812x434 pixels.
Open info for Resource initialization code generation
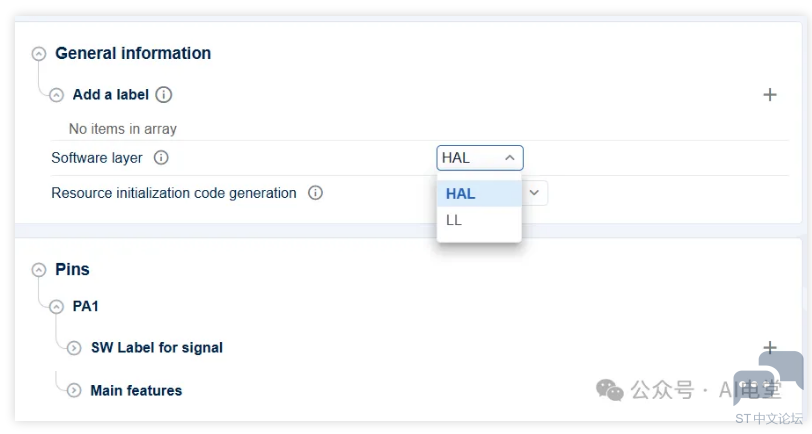point(315,193)
